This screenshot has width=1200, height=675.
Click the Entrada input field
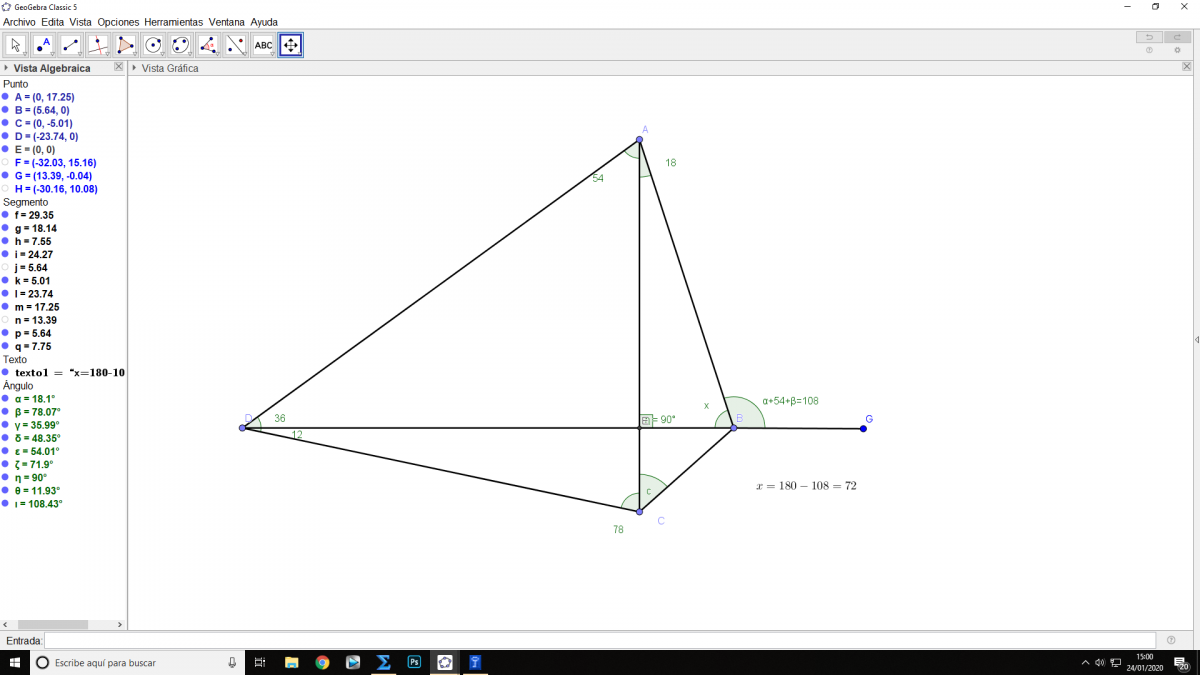click(600, 640)
